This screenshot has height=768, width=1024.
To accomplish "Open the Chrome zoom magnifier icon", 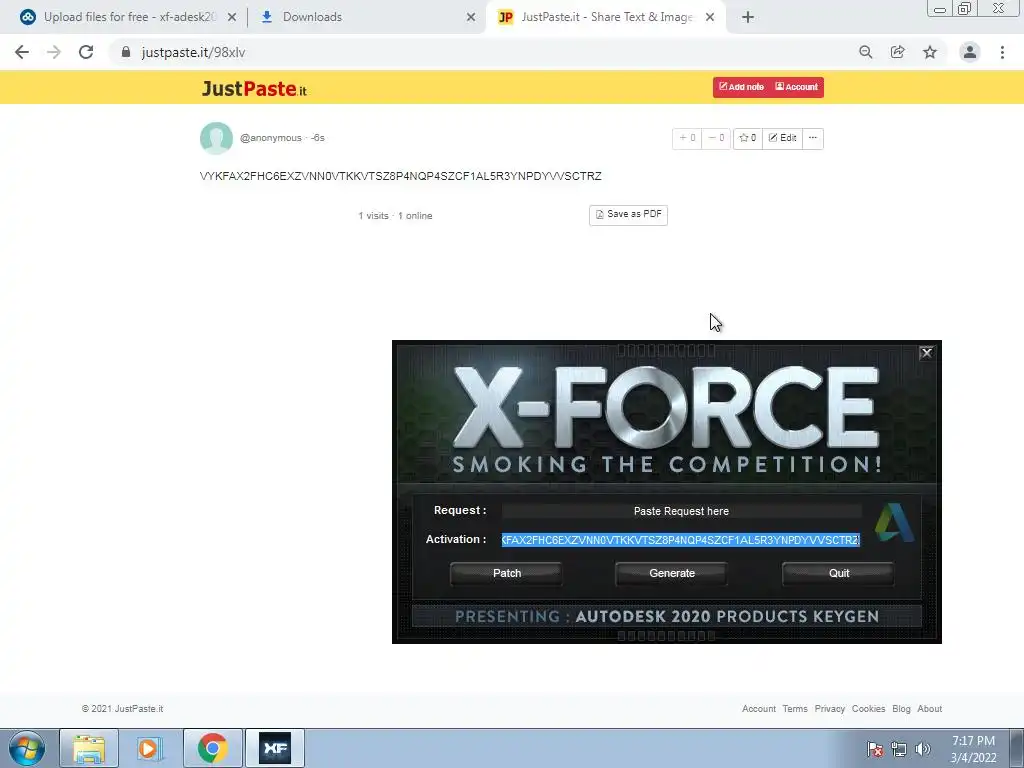I will (866, 52).
